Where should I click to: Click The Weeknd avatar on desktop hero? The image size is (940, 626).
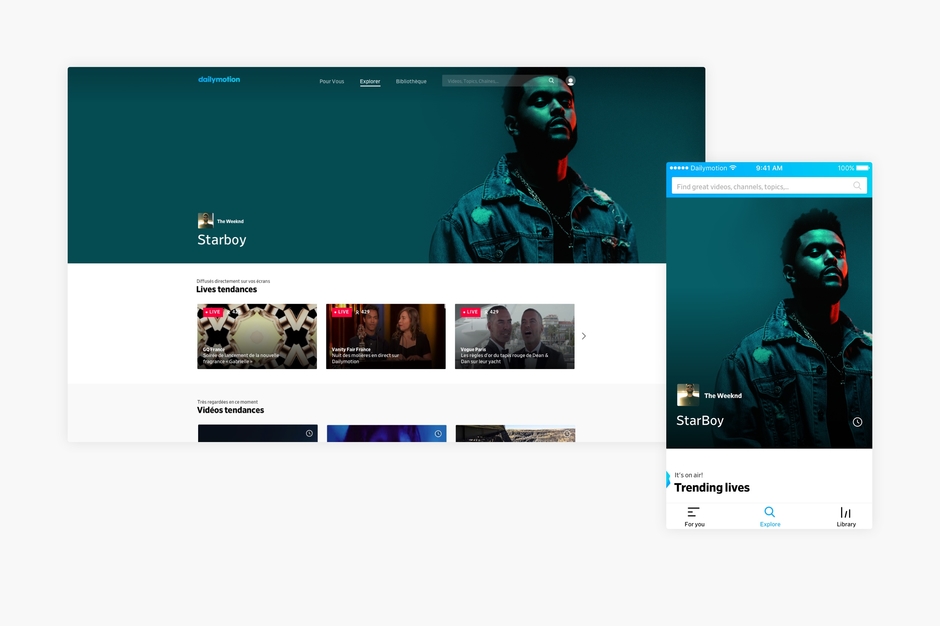[206, 221]
